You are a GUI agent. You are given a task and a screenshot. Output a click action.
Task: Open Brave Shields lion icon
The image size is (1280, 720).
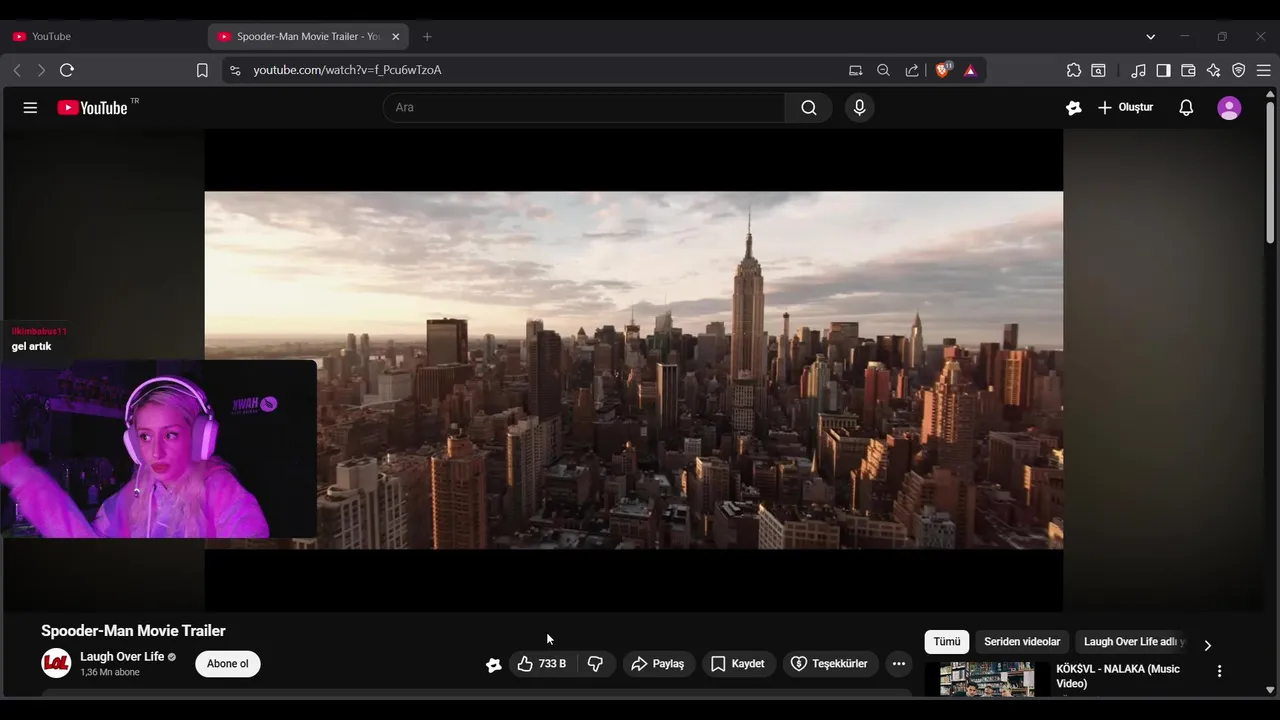[943, 70]
